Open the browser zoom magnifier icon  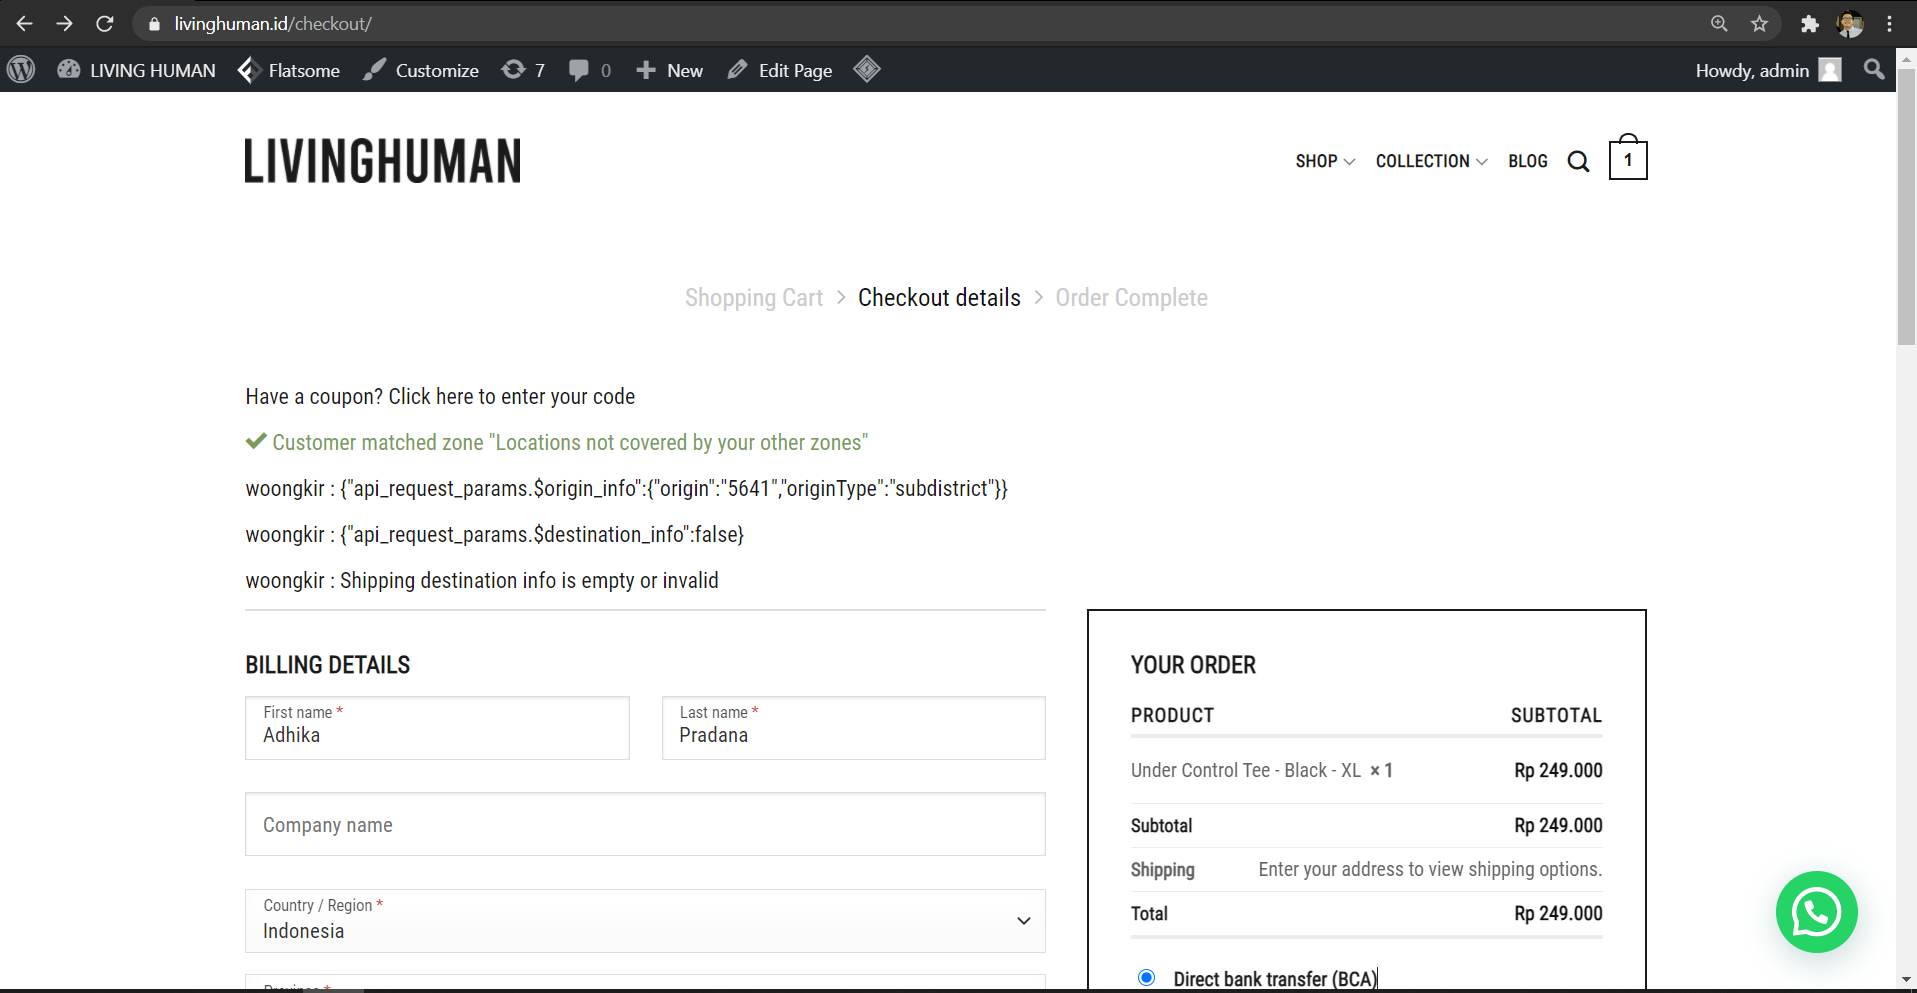coord(1719,23)
